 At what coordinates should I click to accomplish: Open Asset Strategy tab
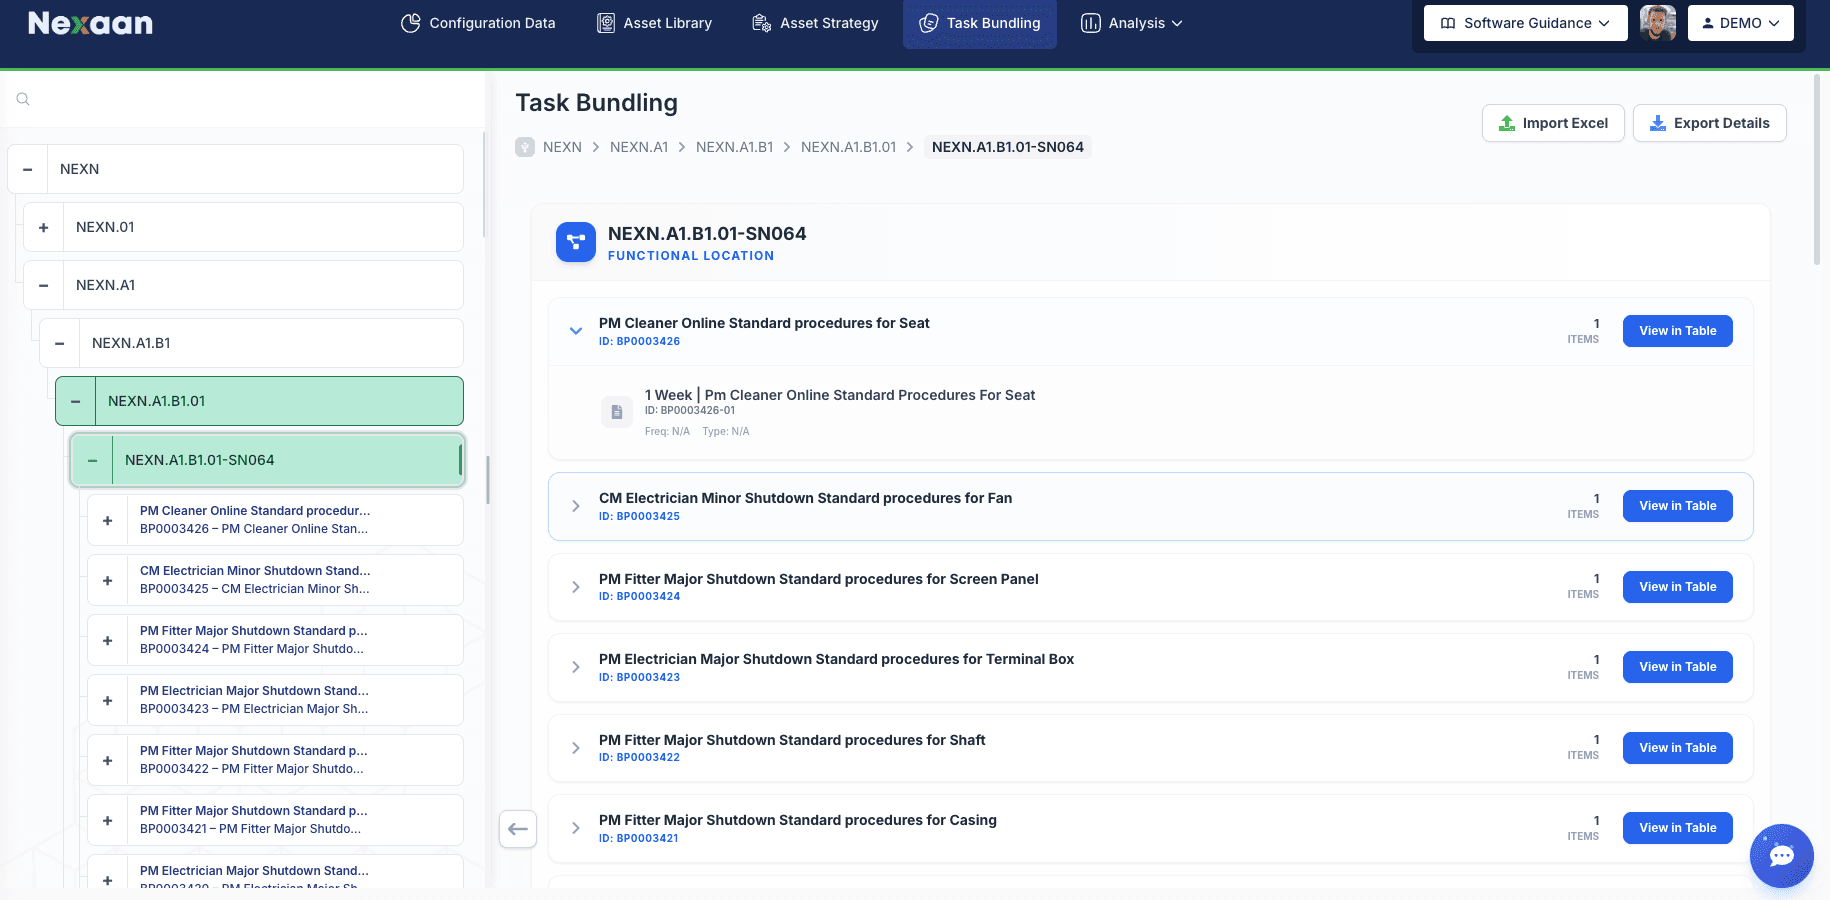pyautogui.click(x=816, y=23)
